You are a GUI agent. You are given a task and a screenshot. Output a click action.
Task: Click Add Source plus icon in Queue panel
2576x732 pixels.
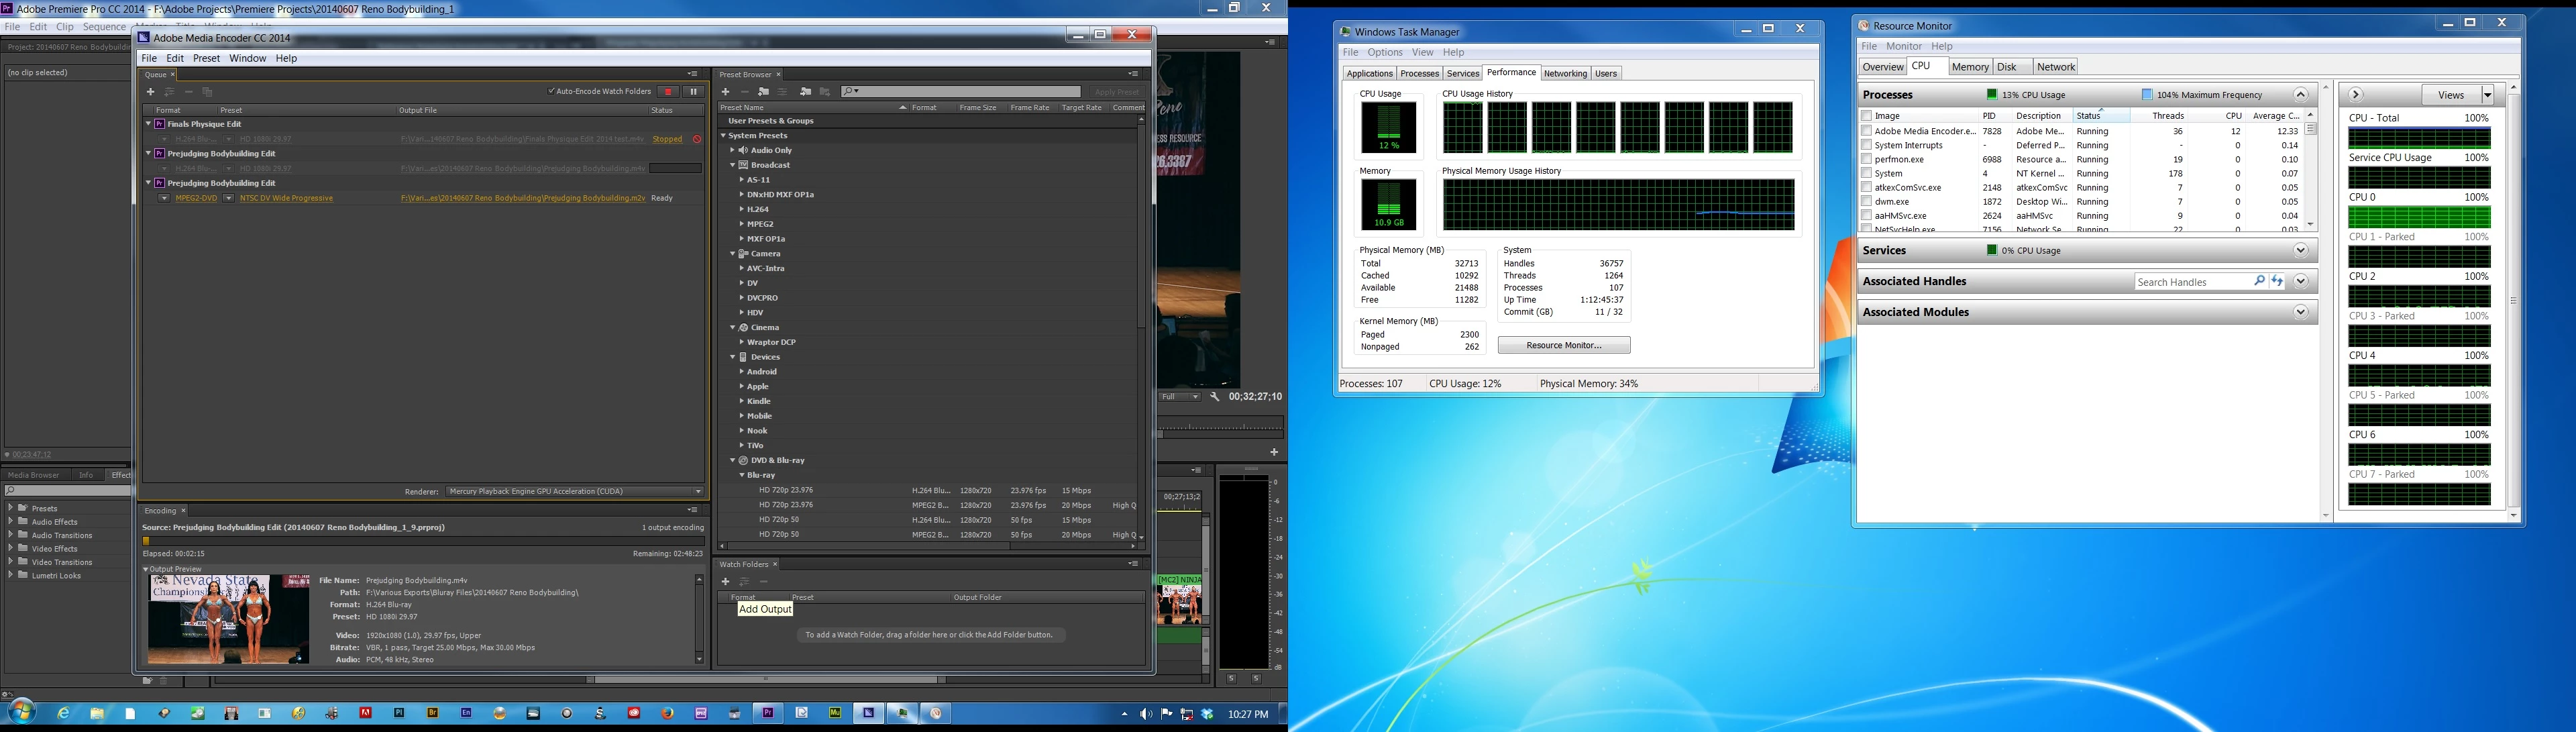[151, 92]
